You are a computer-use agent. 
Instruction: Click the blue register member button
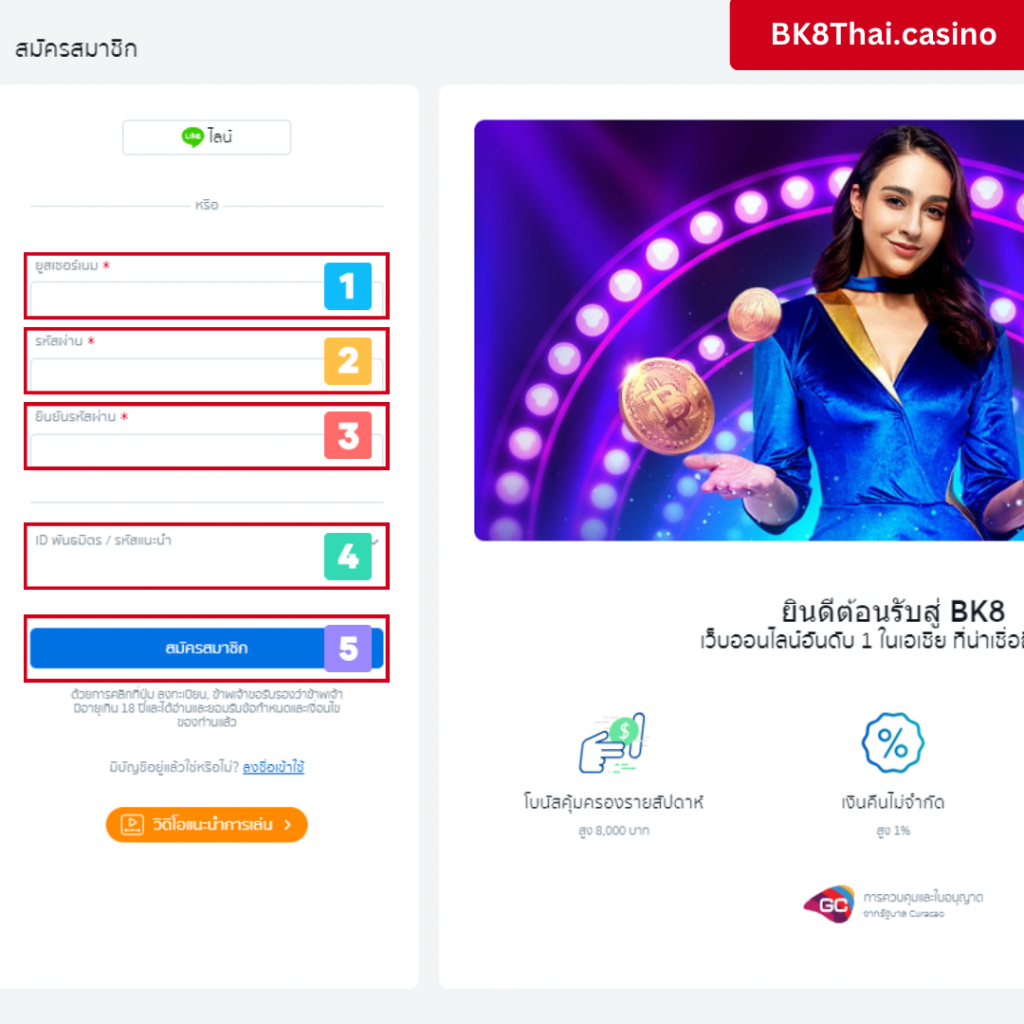tap(206, 648)
